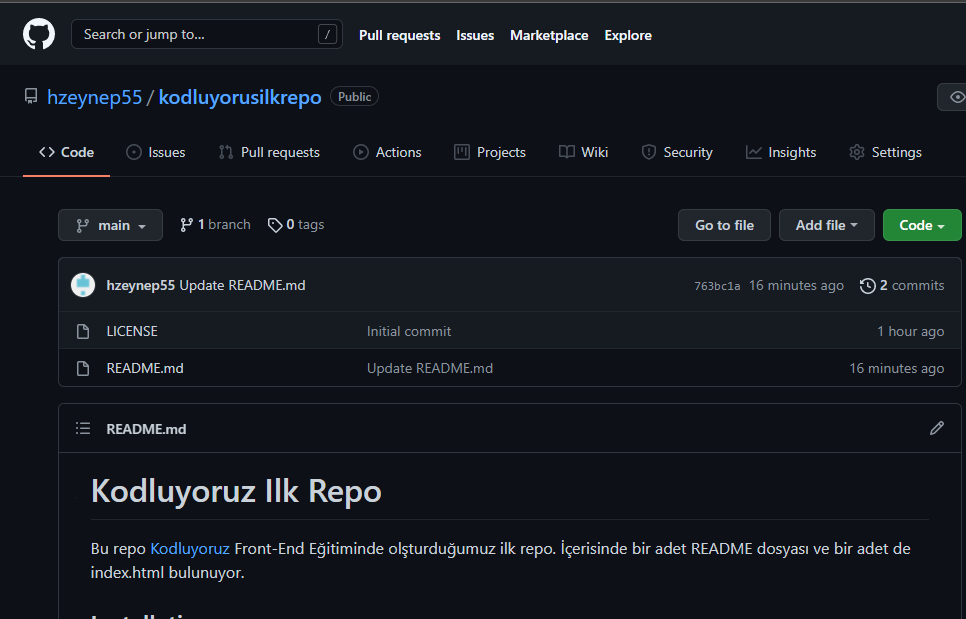Screen dimensions: 966x619
Task: Click the hzeynep55 avatar thumbnail
Action: click(x=83, y=285)
